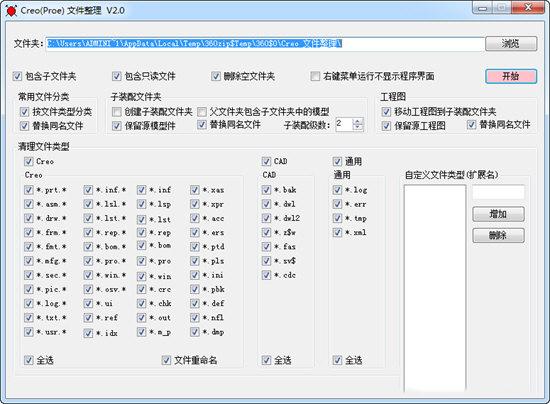The image size is (550, 404).
Task: Toggle the 删除空文件夹 checkbox
Action: pos(216,76)
